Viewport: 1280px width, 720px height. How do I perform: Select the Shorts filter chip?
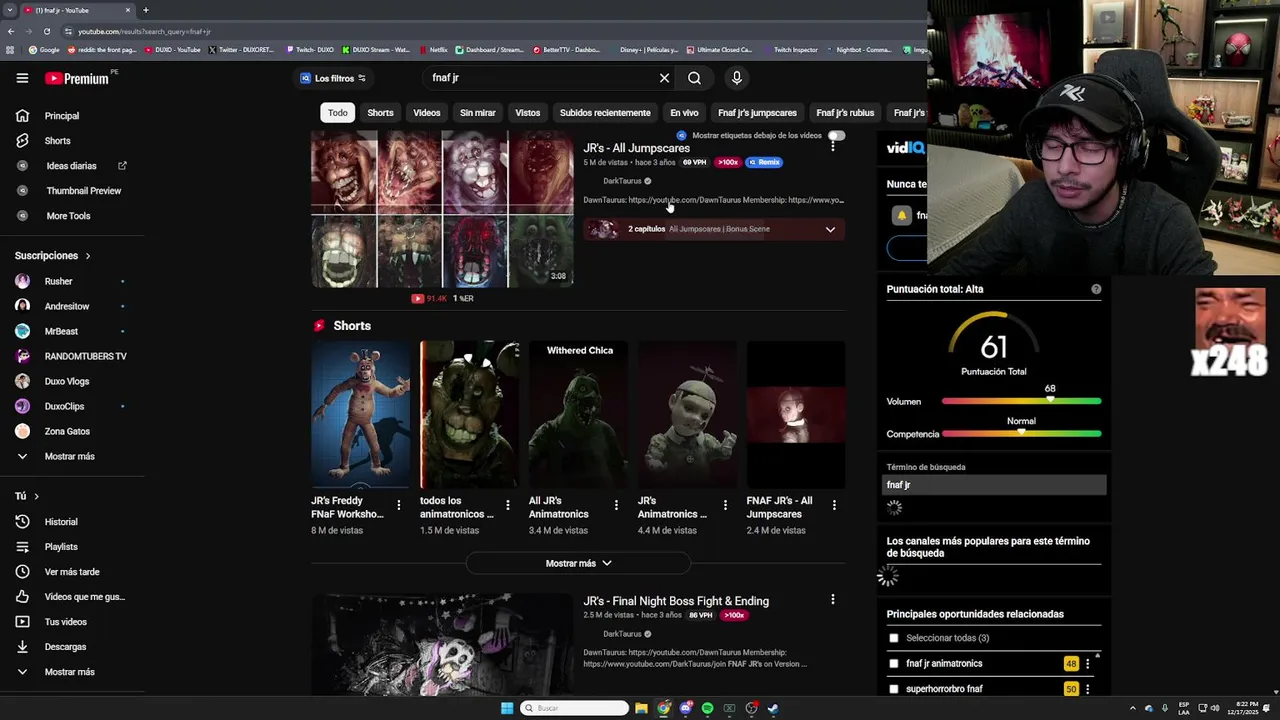(x=380, y=113)
